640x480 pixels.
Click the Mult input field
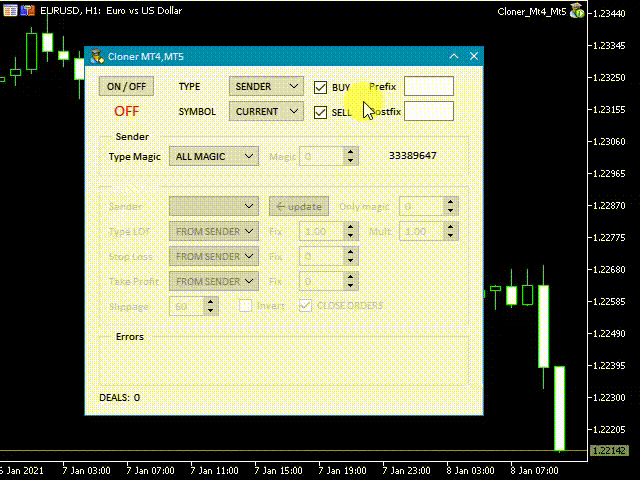pyautogui.click(x=421, y=231)
